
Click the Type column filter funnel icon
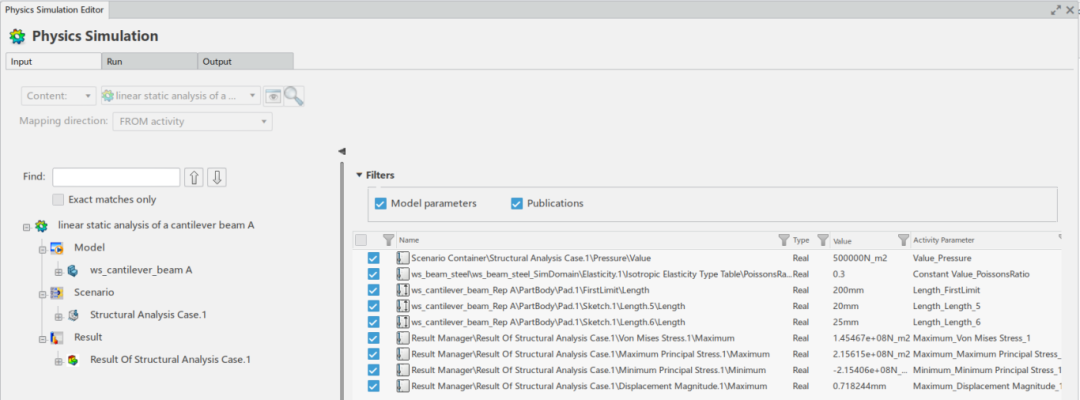pyautogui.click(x=784, y=240)
